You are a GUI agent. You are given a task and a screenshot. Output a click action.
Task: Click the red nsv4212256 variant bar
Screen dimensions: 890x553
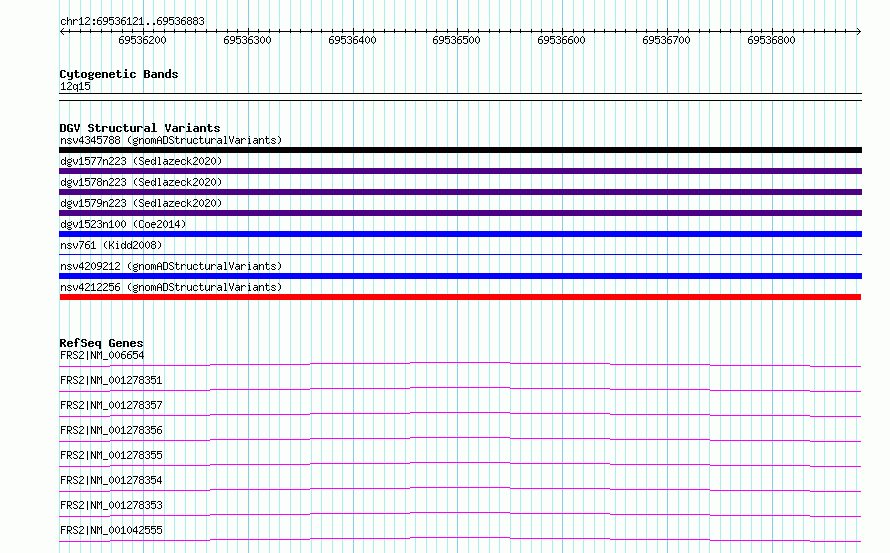460,297
